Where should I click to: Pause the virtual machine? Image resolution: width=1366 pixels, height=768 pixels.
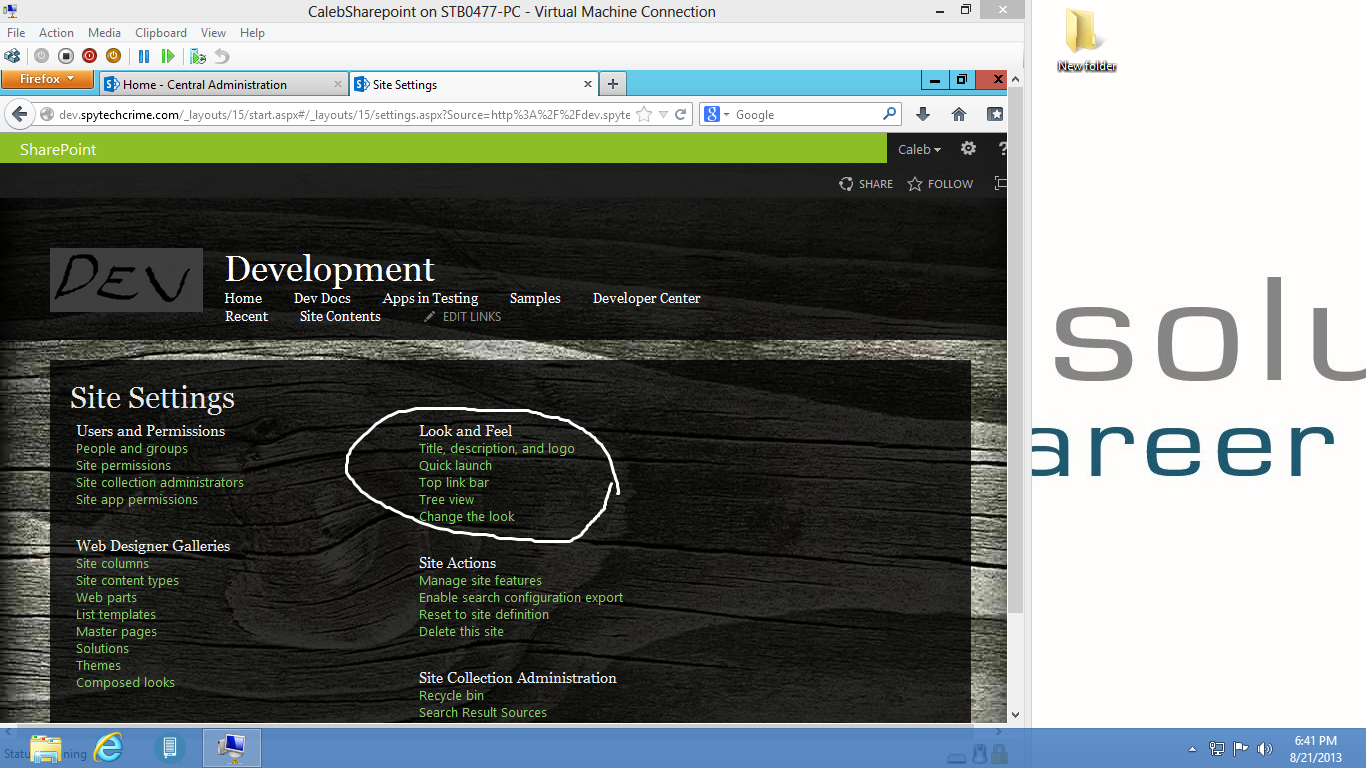pyautogui.click(x=144, y=56)
